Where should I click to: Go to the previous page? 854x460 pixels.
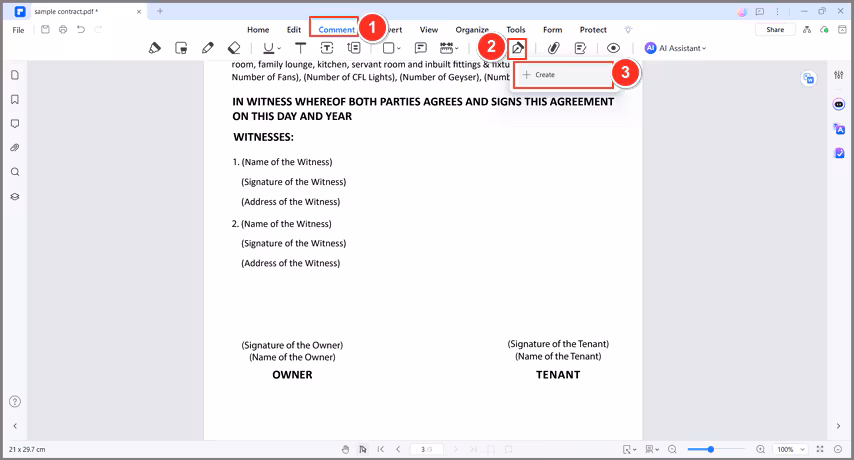[398, 449]
